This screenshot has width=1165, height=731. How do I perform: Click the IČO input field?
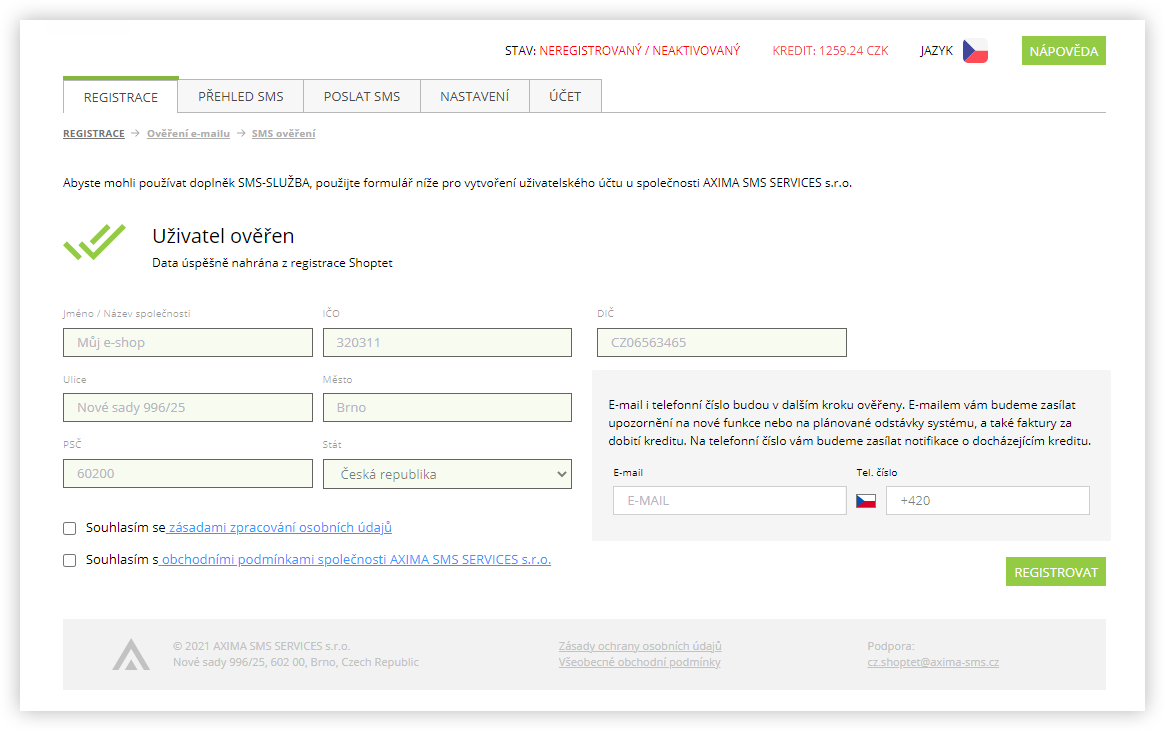pyautogui.click(x=447, y=342)
